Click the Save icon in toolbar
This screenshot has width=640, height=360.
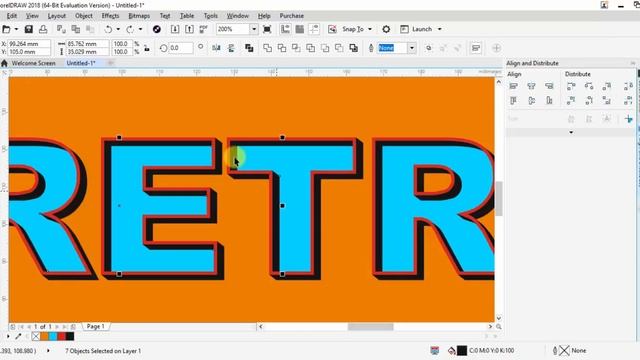[28, 29]
